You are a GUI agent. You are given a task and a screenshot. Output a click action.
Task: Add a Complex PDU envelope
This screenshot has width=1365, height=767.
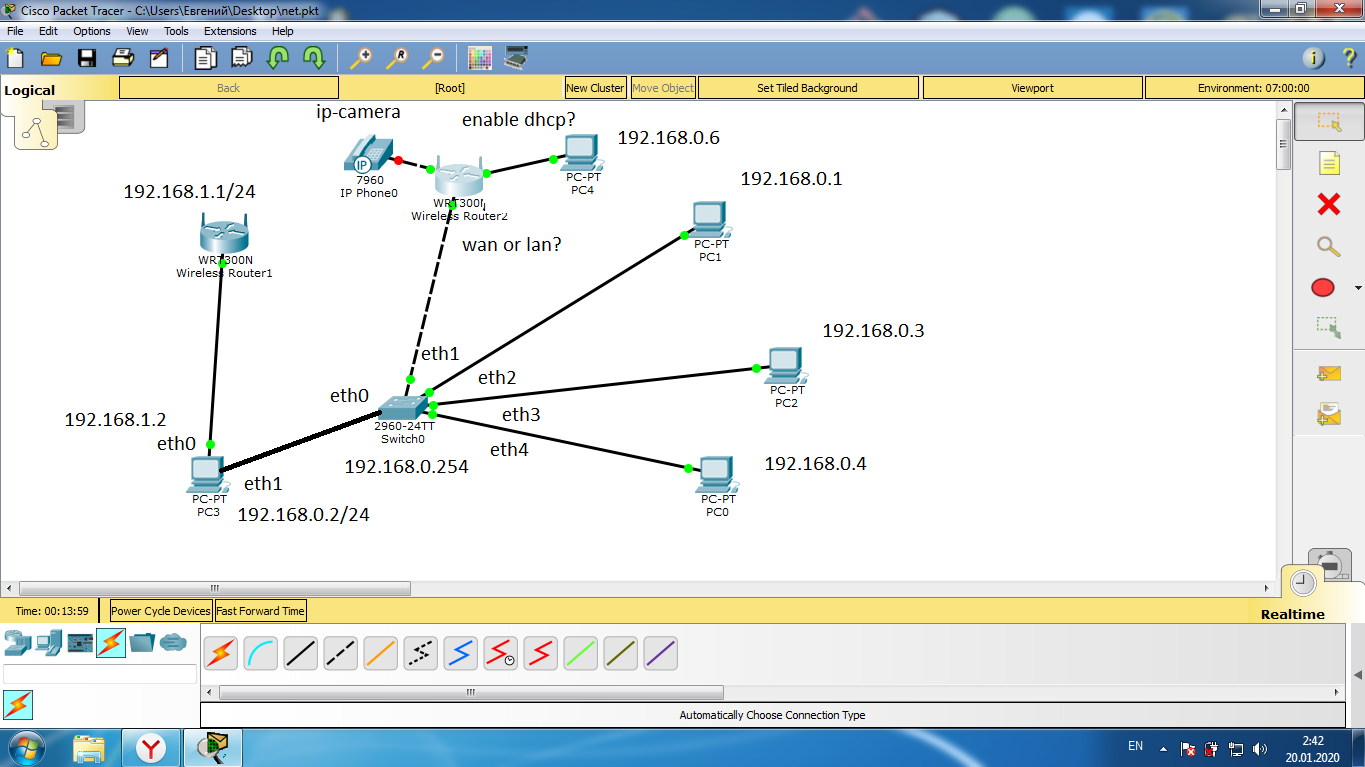click(1328, 413)
